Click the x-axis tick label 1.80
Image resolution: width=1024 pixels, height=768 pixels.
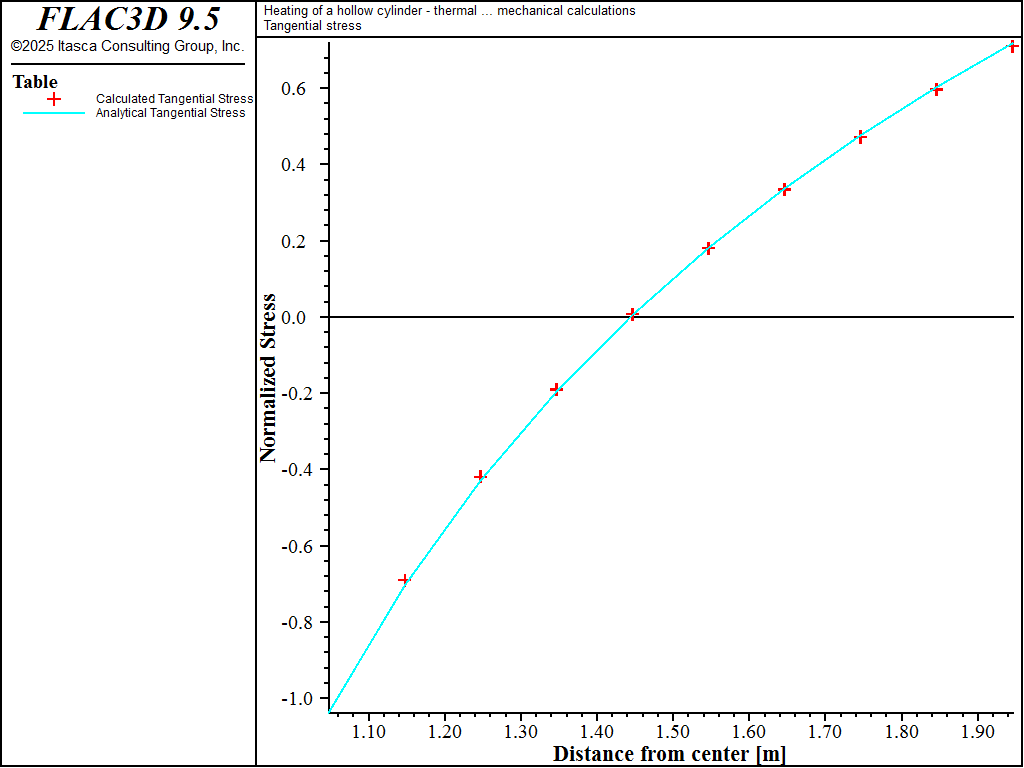click(901, 730)
